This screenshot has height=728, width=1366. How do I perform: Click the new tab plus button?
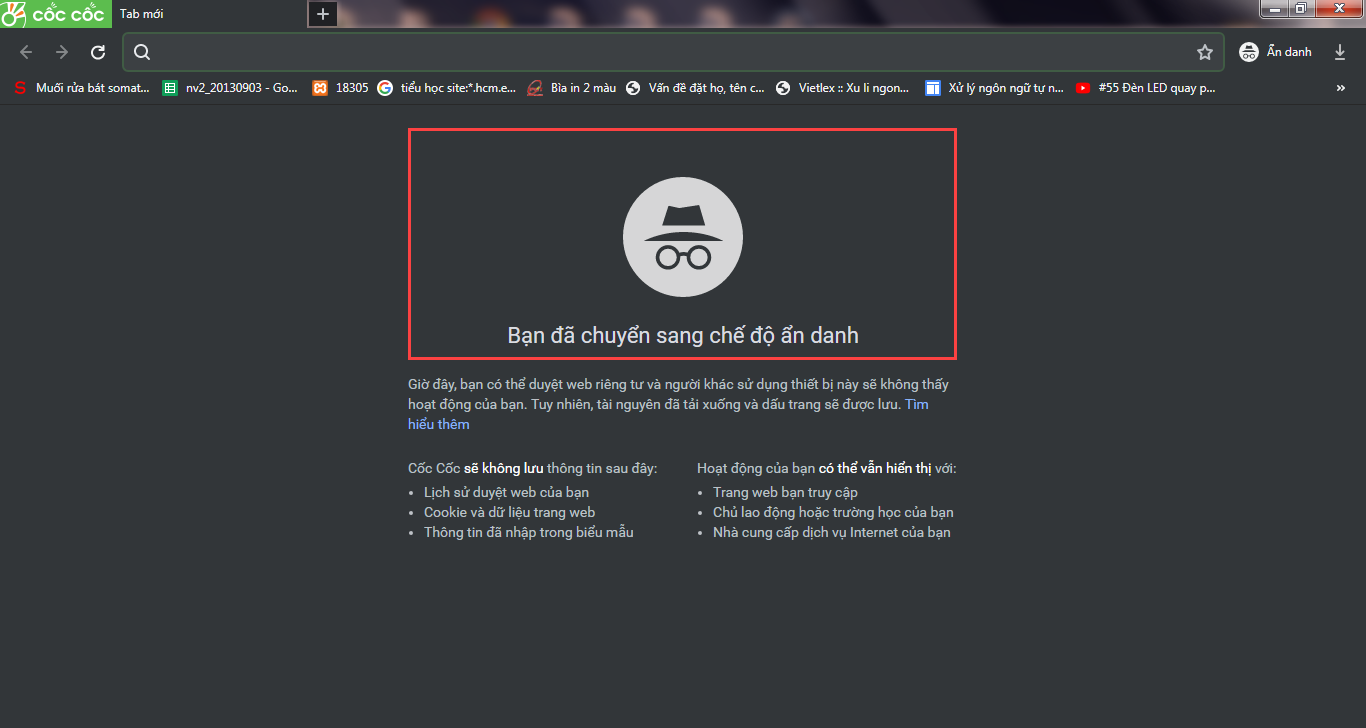pos(322,14)
